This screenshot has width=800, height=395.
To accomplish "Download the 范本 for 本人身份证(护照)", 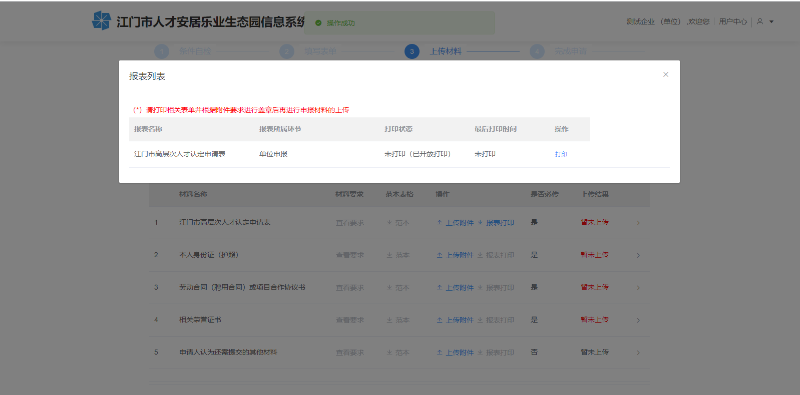I will (x=398, y=255).
